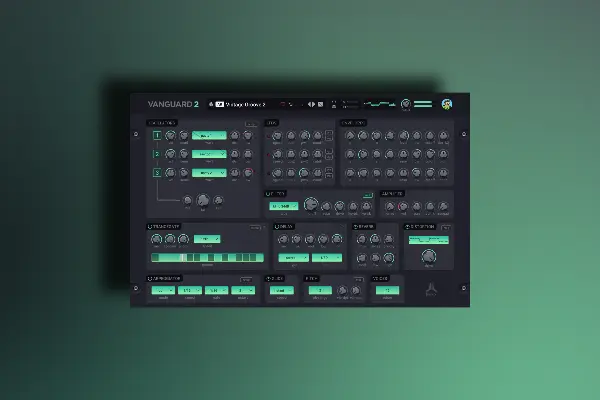Viewport: 600px width, 400px height.
Task: Click the previous/next preset arrows in header
Action: click(x=311, y=104)
